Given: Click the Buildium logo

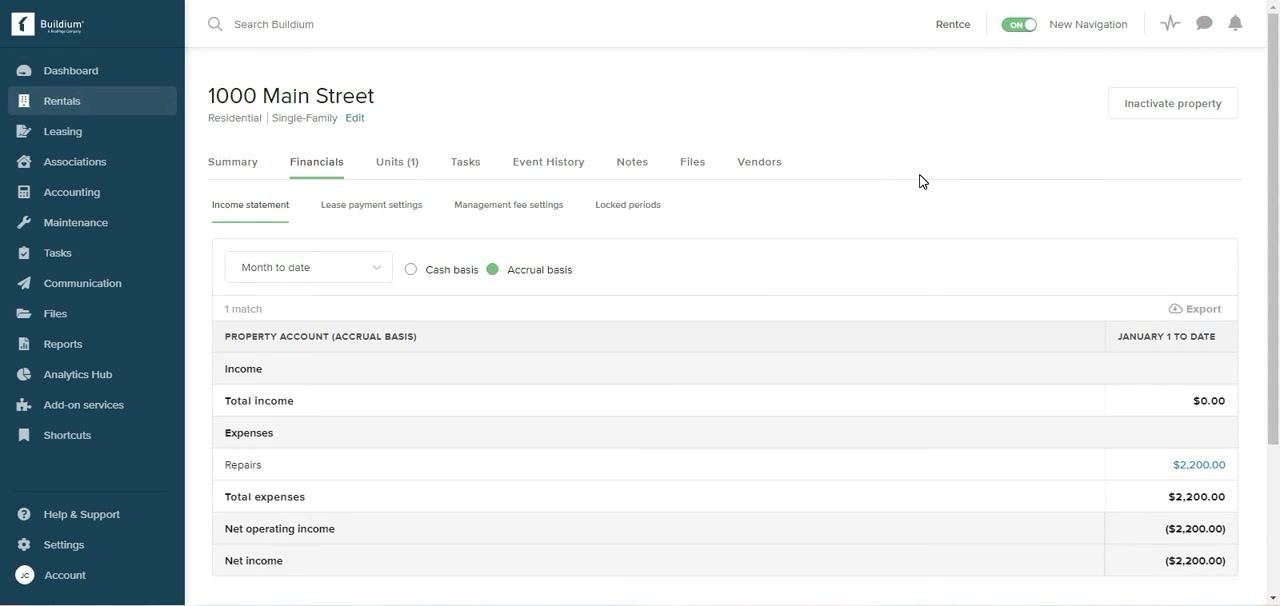Looking at the screenshot, I should pyautogui.click(x=48, y=24).
